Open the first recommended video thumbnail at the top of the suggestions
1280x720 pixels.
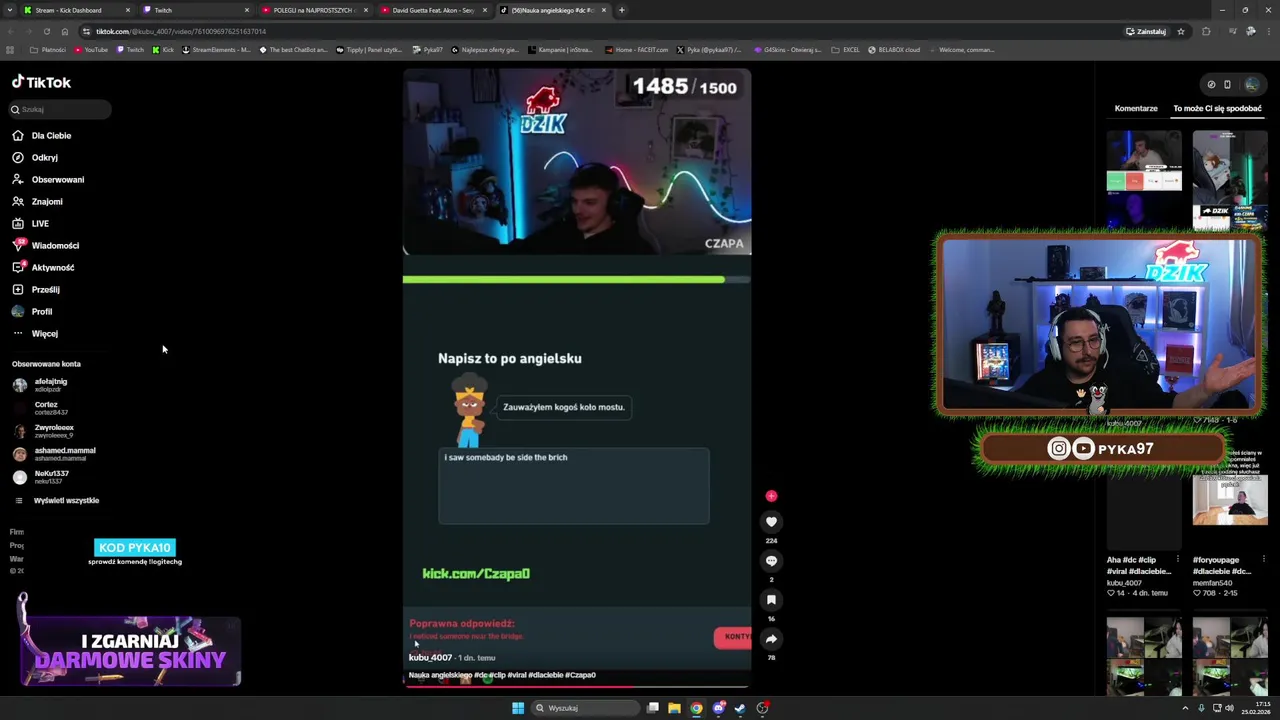click(1144, 180)
